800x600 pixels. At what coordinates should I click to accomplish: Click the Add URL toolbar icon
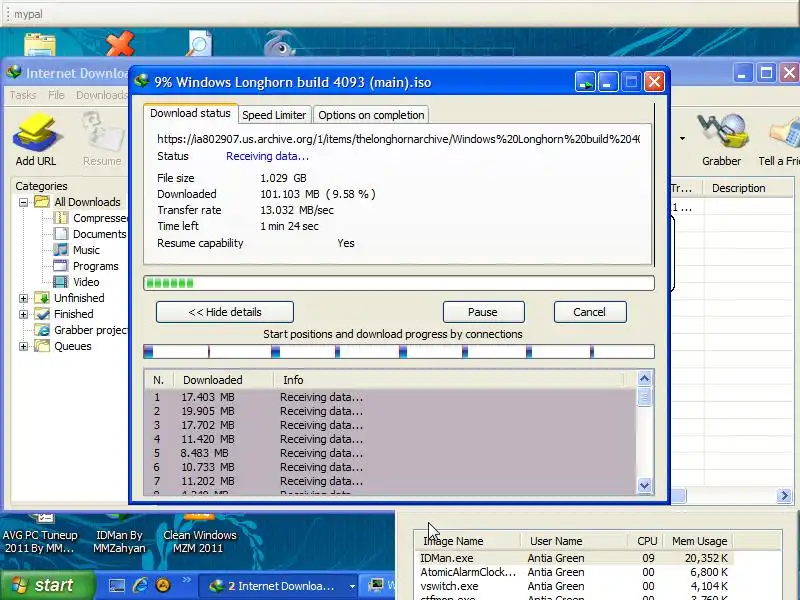tap(36, 140)
